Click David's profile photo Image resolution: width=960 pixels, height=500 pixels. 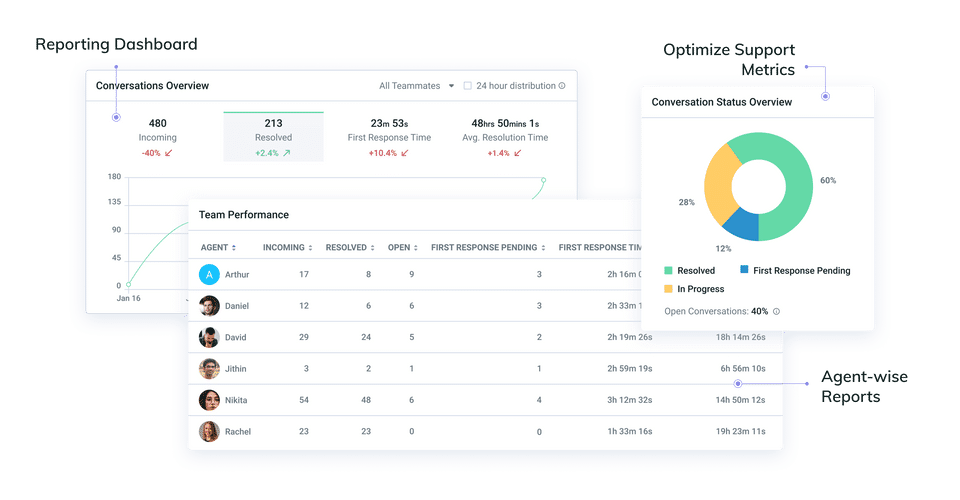(209, 337)
